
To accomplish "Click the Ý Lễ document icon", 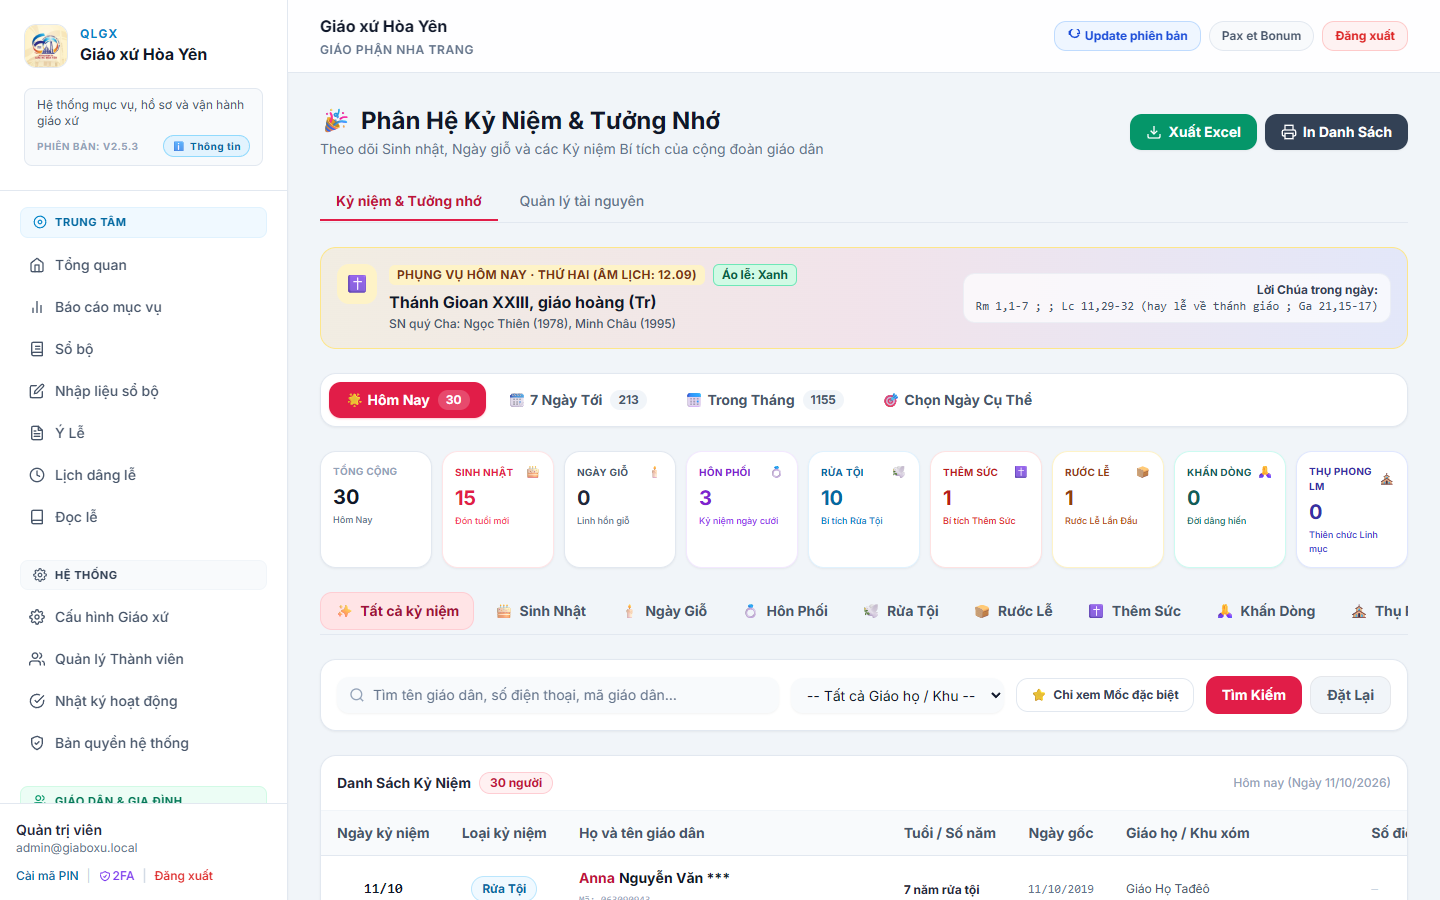I will tap(37, 433).
